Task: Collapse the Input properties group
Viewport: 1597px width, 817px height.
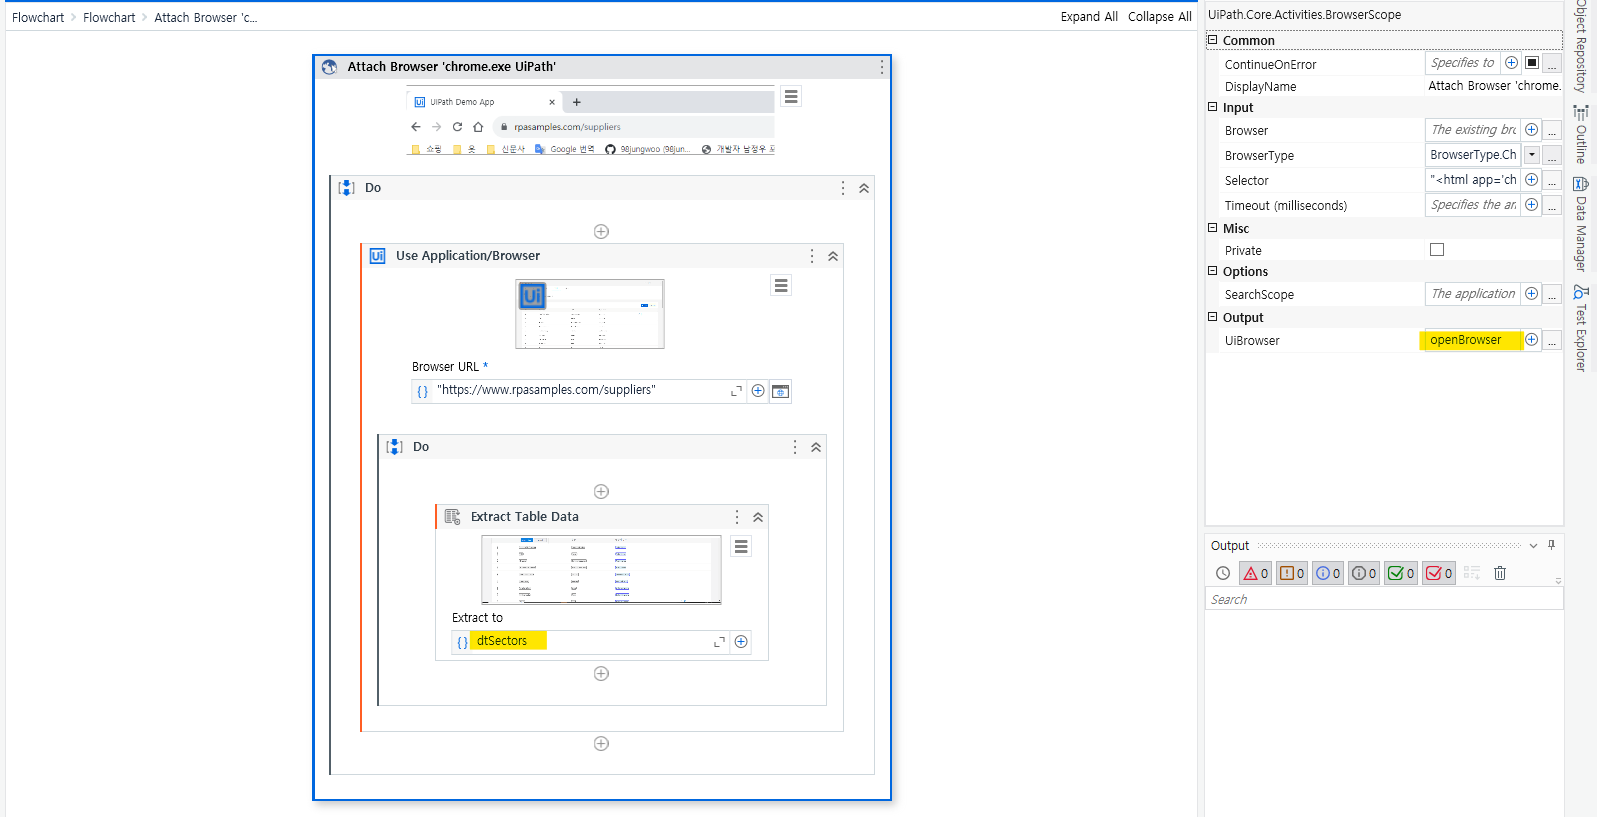Action: pos(1212,107)
